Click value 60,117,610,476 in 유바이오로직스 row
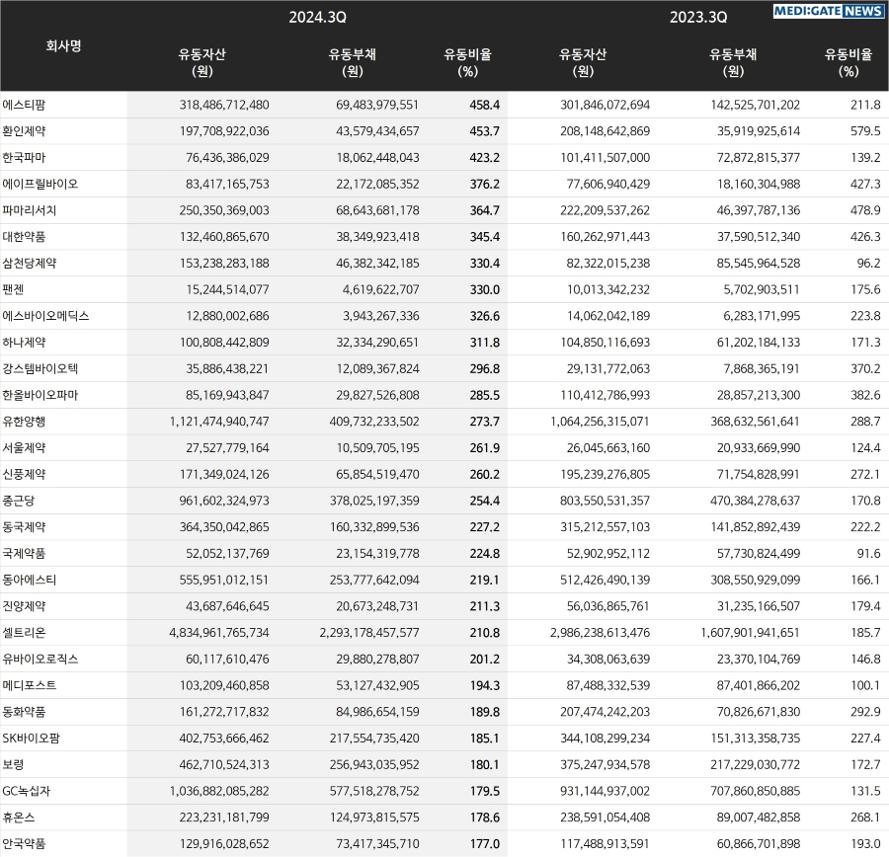This screenshot has width=889, height=857. pyautogui.click(x=228, y=659)
